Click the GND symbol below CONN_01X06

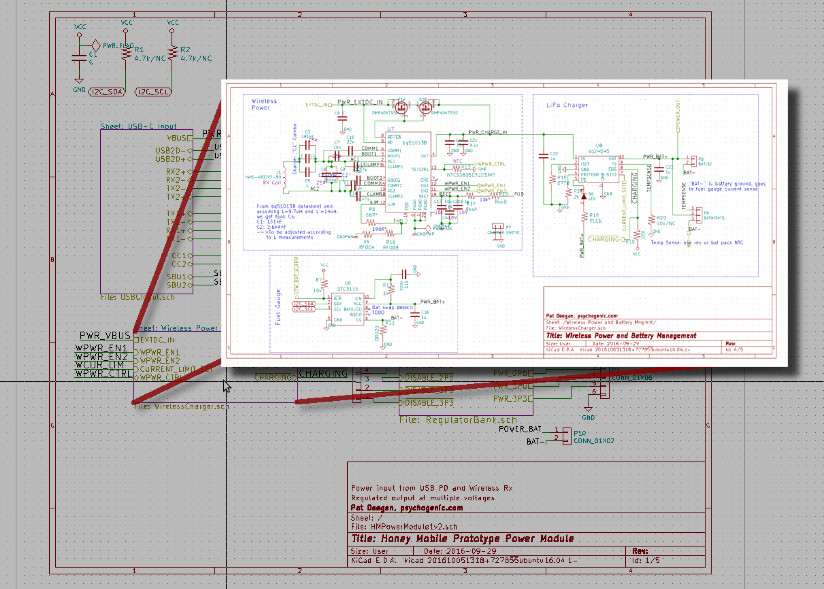tap(588, 411)
